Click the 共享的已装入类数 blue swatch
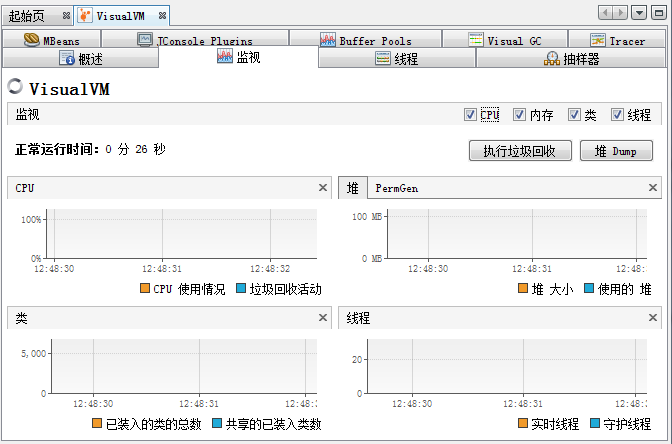Viewport: 672px width, 444px height. point(217,423)
